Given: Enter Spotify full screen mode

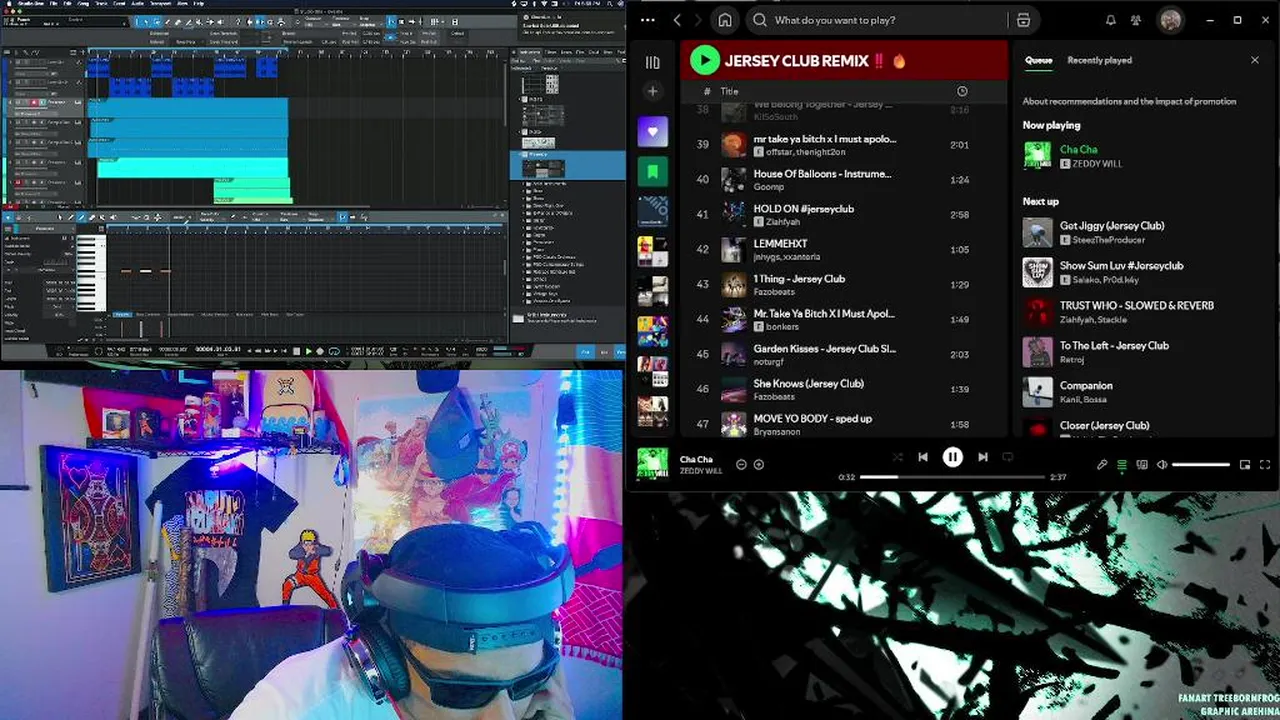Looking at the screenshot, I should click(1264, 464).
